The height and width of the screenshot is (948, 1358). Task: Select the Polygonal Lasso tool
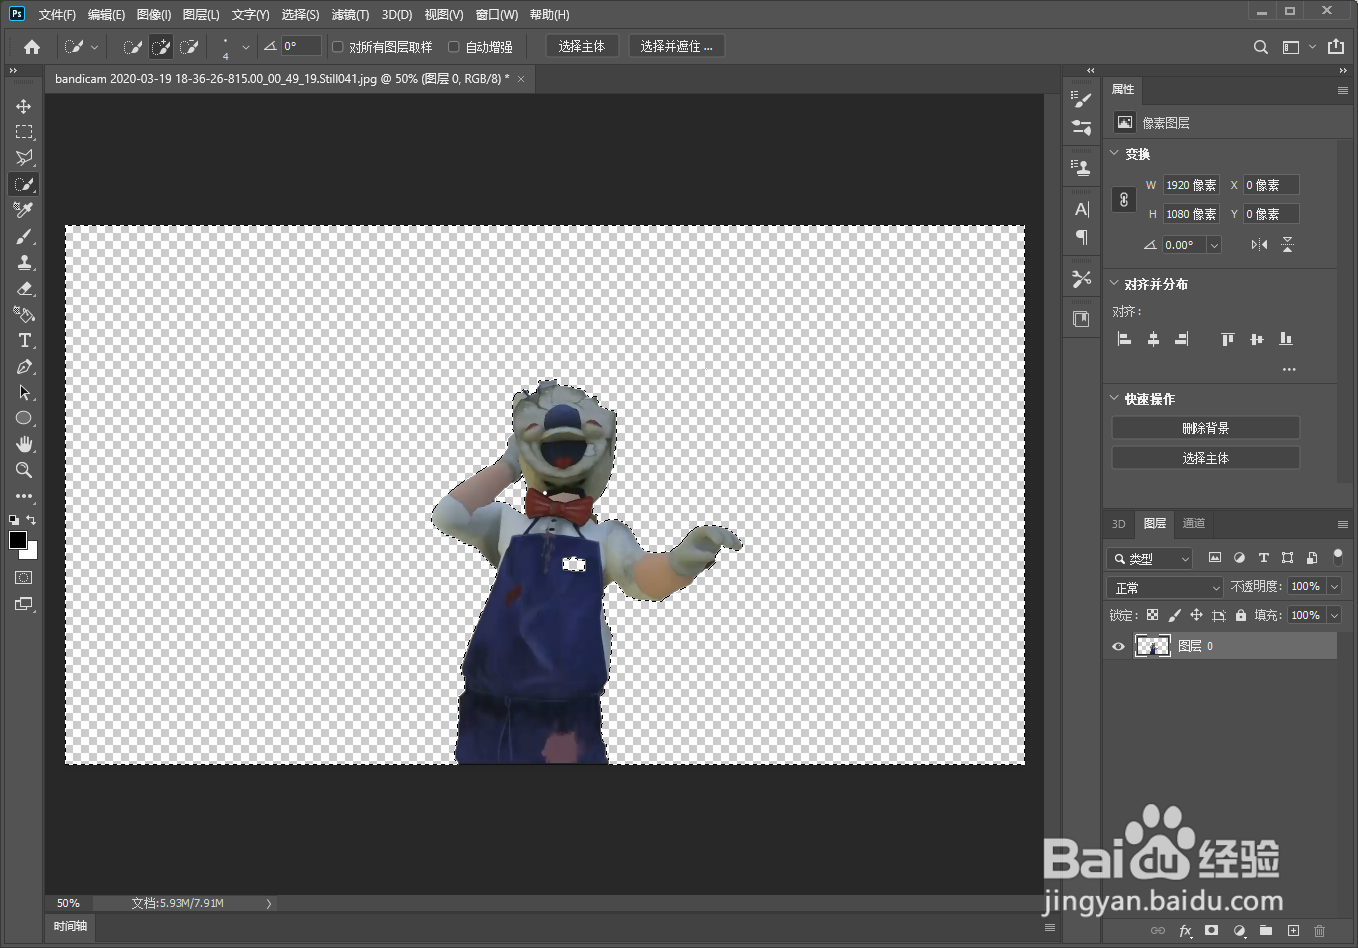[24, 158]
